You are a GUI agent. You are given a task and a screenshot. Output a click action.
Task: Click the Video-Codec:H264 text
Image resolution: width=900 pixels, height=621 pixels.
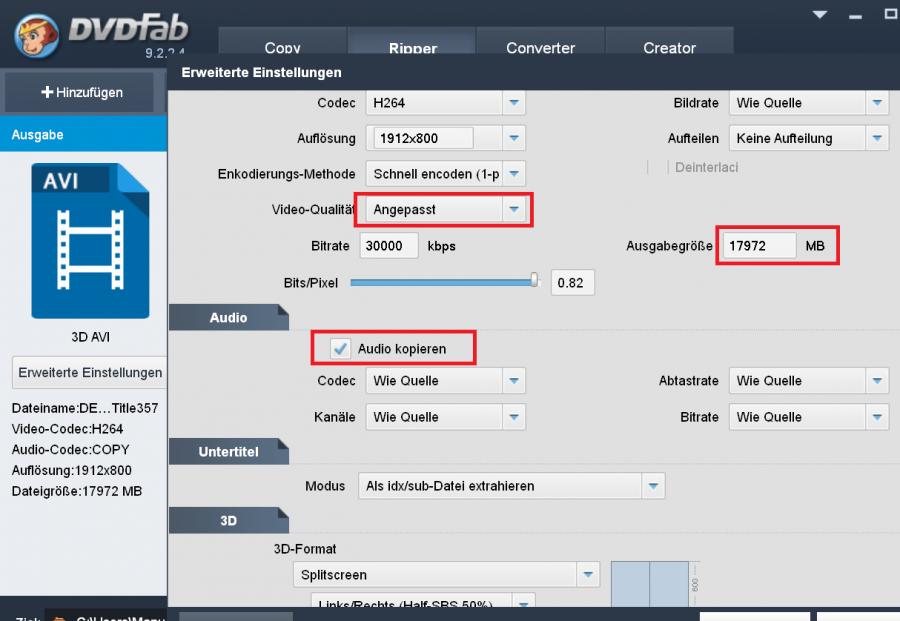click(67, 429)
